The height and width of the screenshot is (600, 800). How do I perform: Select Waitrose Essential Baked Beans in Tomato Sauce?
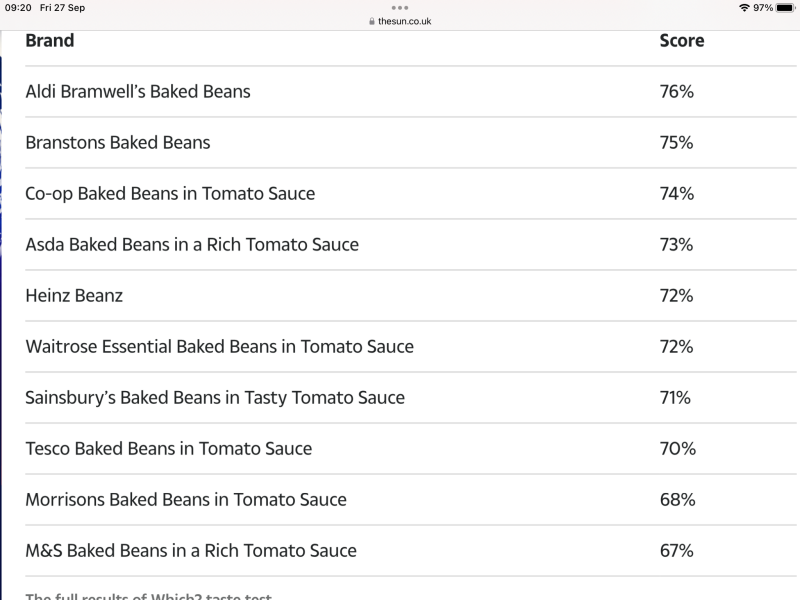pyautogui.click(x=219, y=346)
